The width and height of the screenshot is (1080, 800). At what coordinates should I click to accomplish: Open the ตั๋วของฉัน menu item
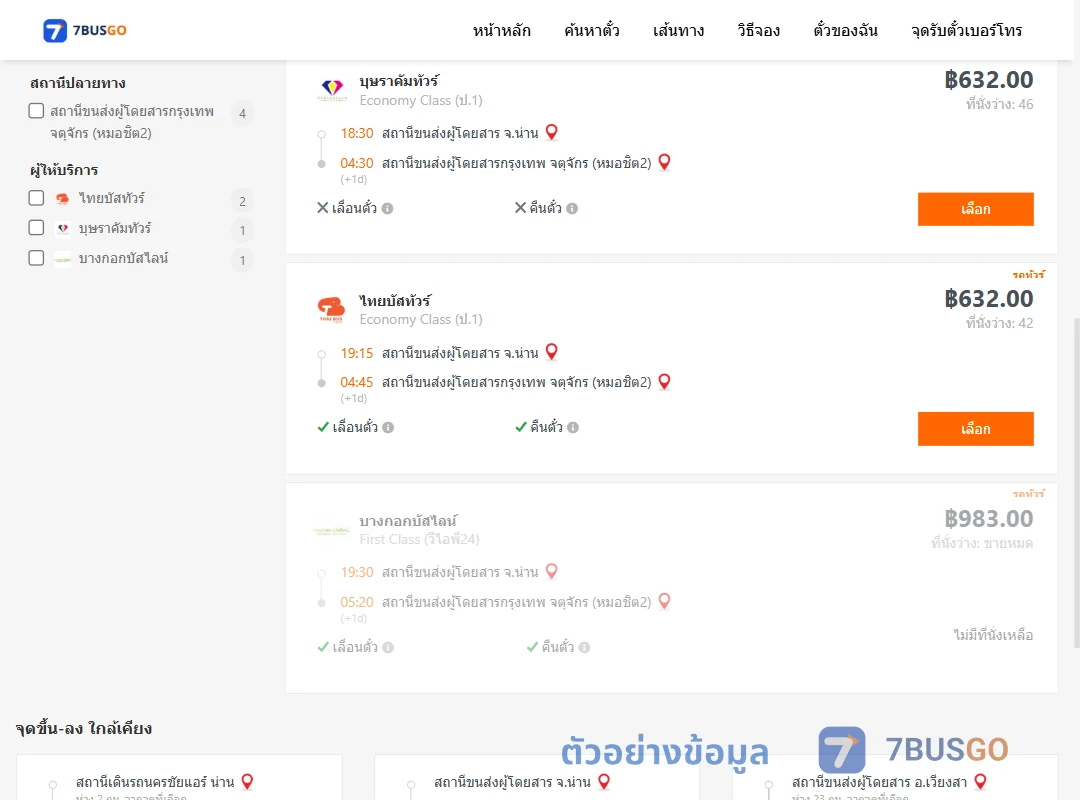pos(845,30)
